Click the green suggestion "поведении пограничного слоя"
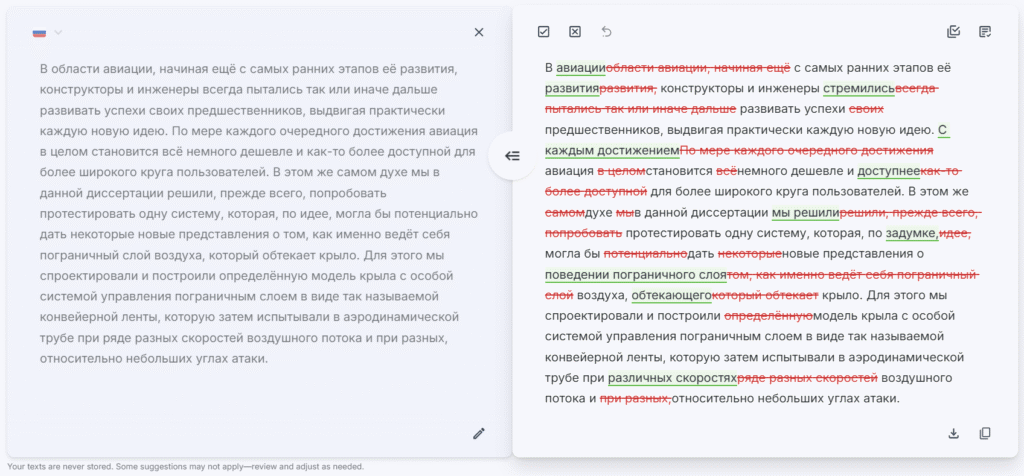 [x=634, y=274]
